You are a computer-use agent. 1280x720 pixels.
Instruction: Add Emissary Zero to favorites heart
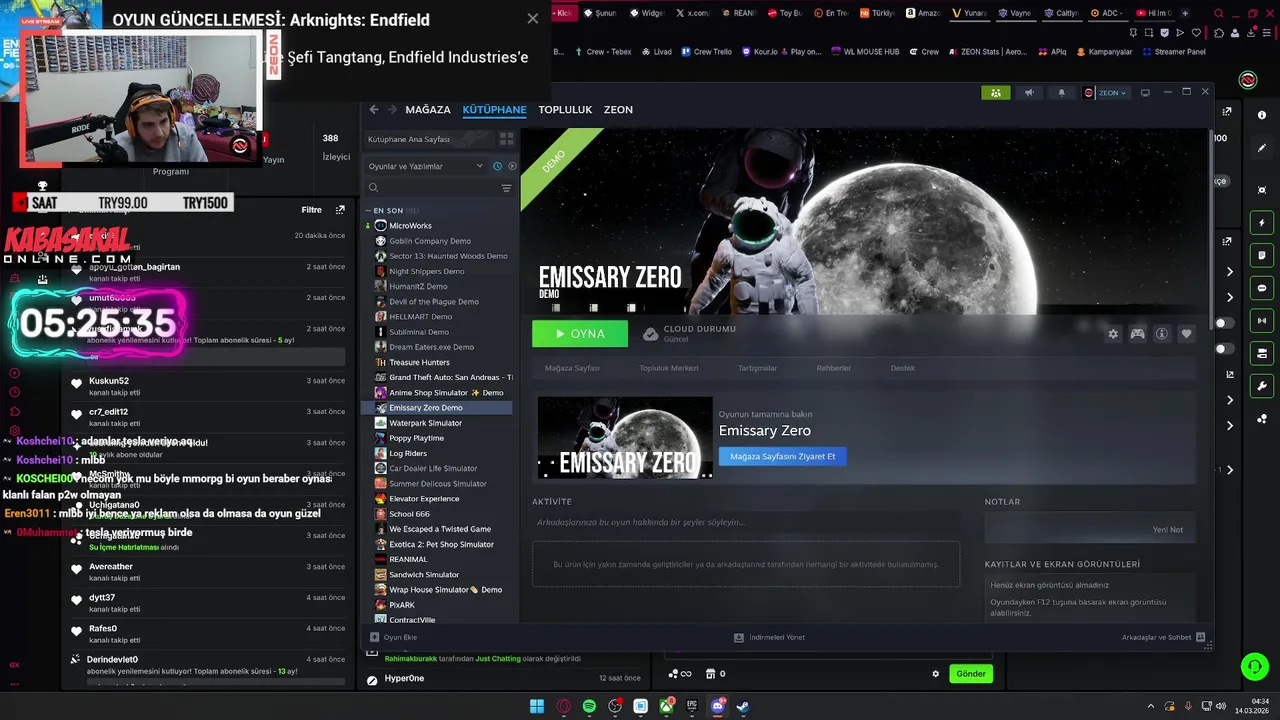pyautogui.click(x=1186, y=334)
